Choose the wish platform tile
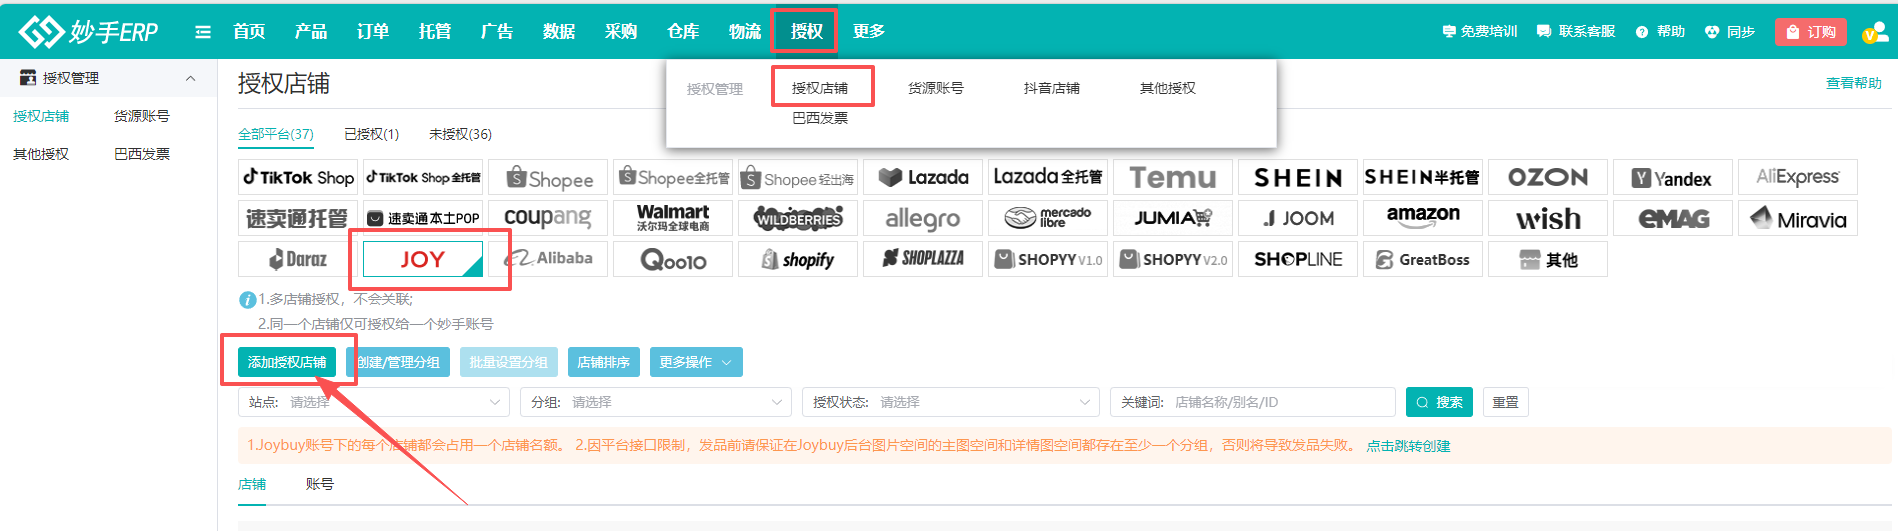 1548,218
